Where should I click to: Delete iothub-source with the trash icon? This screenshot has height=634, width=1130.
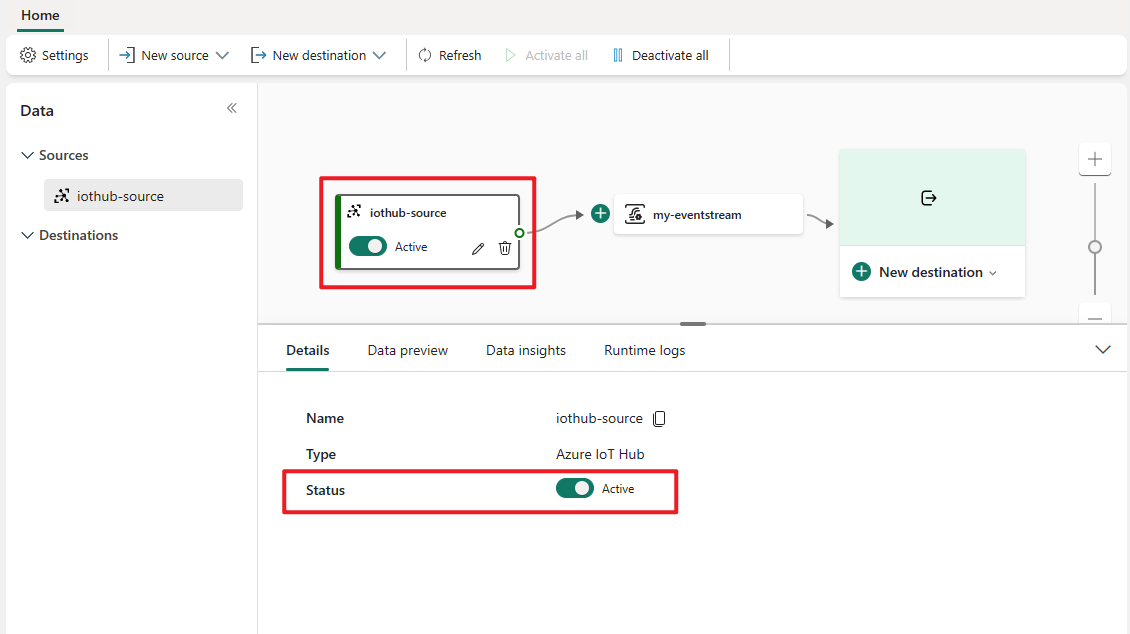coord(505,248)
